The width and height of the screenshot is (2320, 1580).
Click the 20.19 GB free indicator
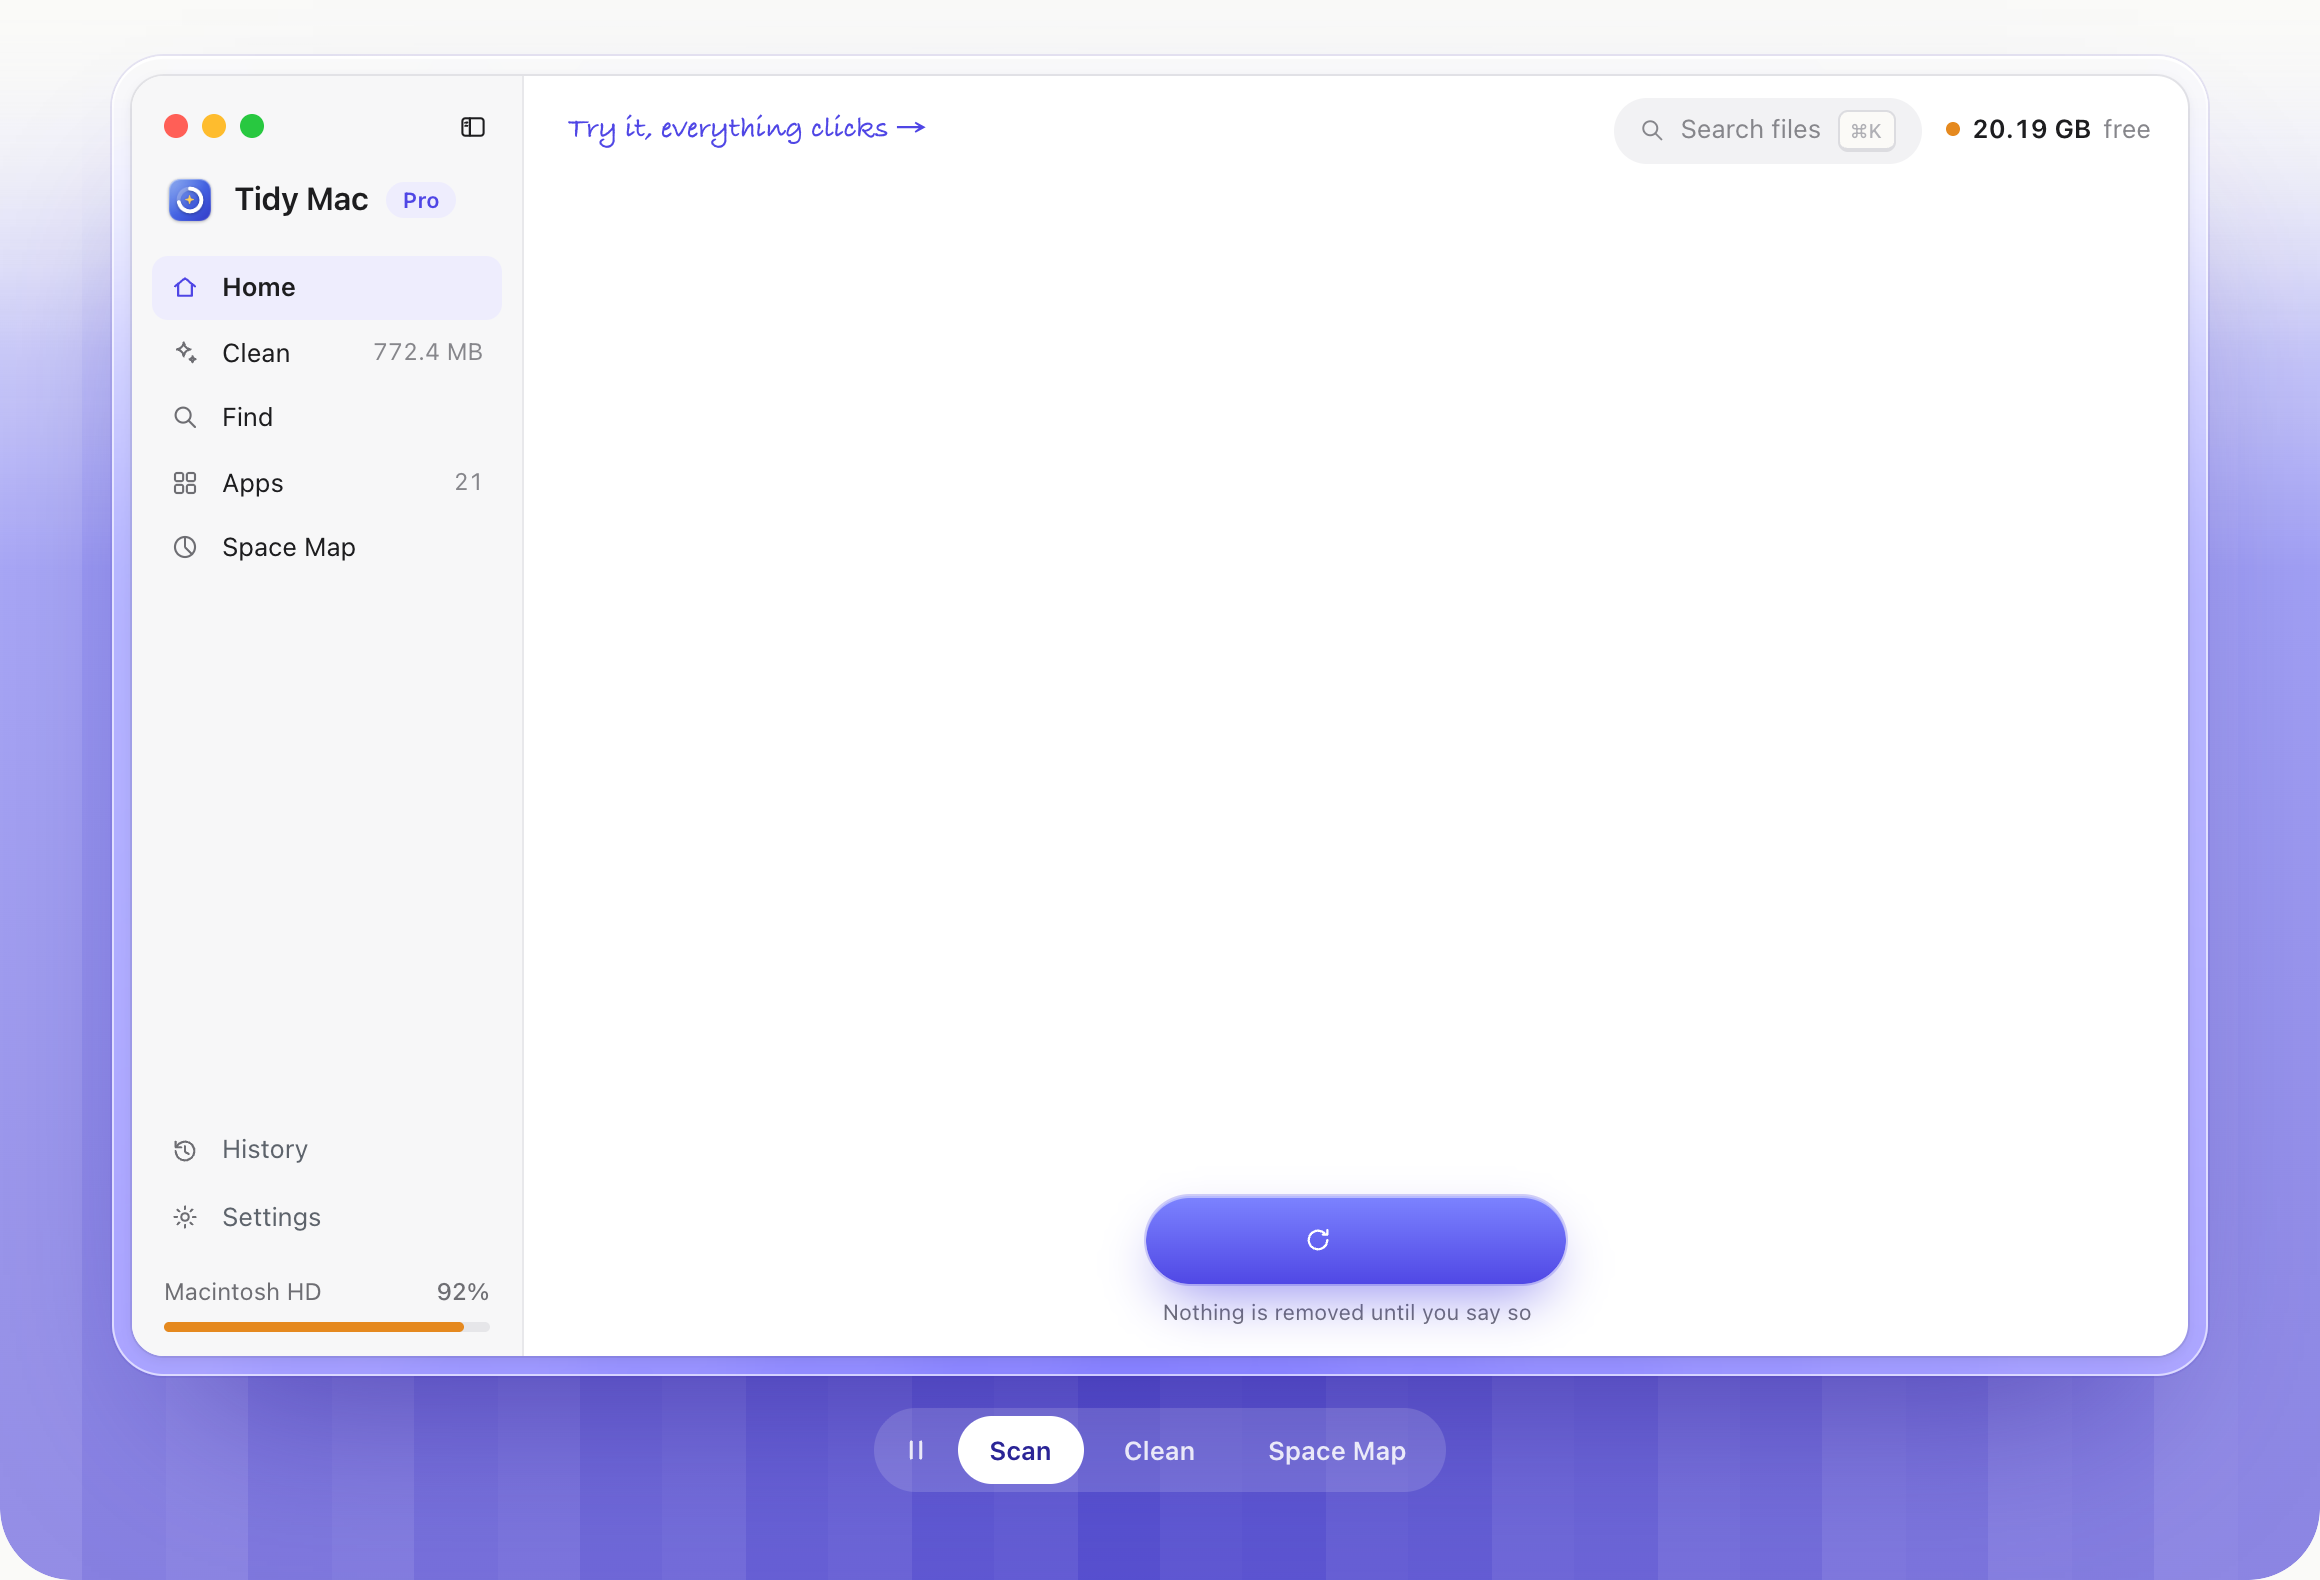click(2048, 130)
